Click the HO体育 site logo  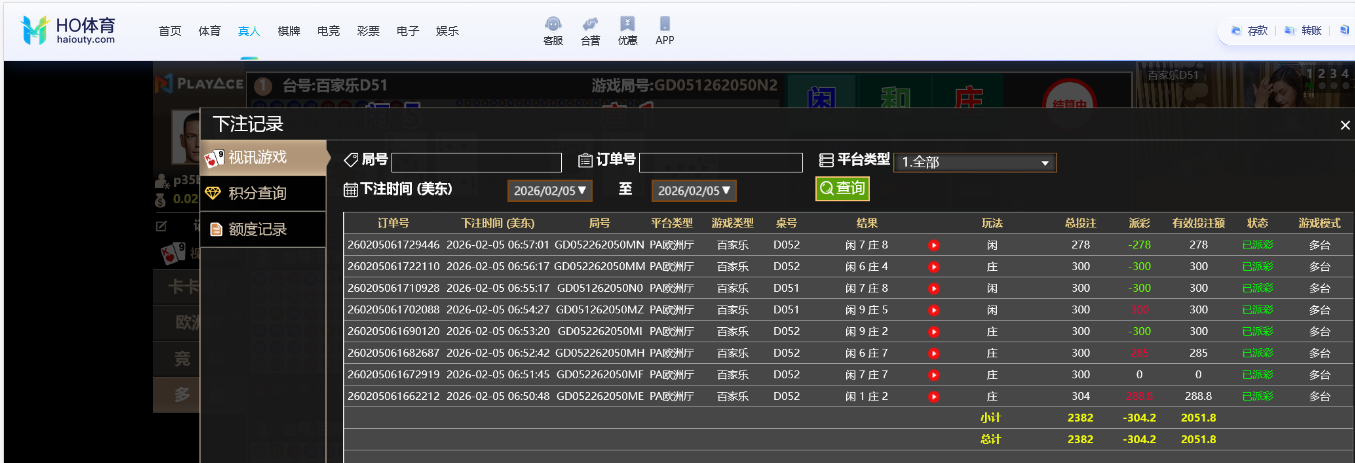(70, 30)
